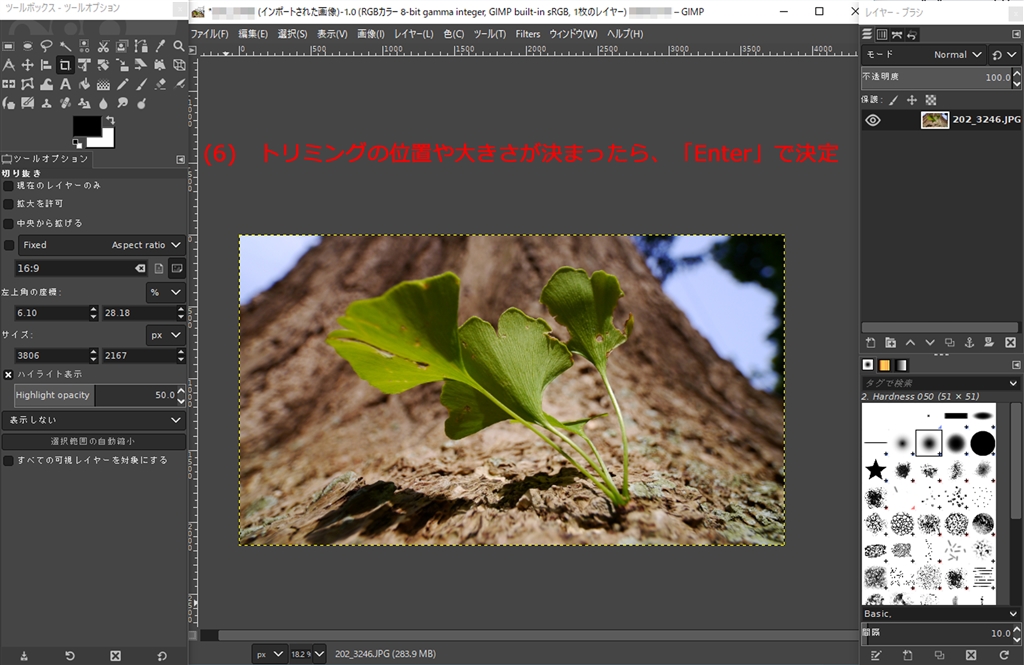This screenshot has width=1024, height=665.
Task: Open the Filters menu
Action: (527, 34)
